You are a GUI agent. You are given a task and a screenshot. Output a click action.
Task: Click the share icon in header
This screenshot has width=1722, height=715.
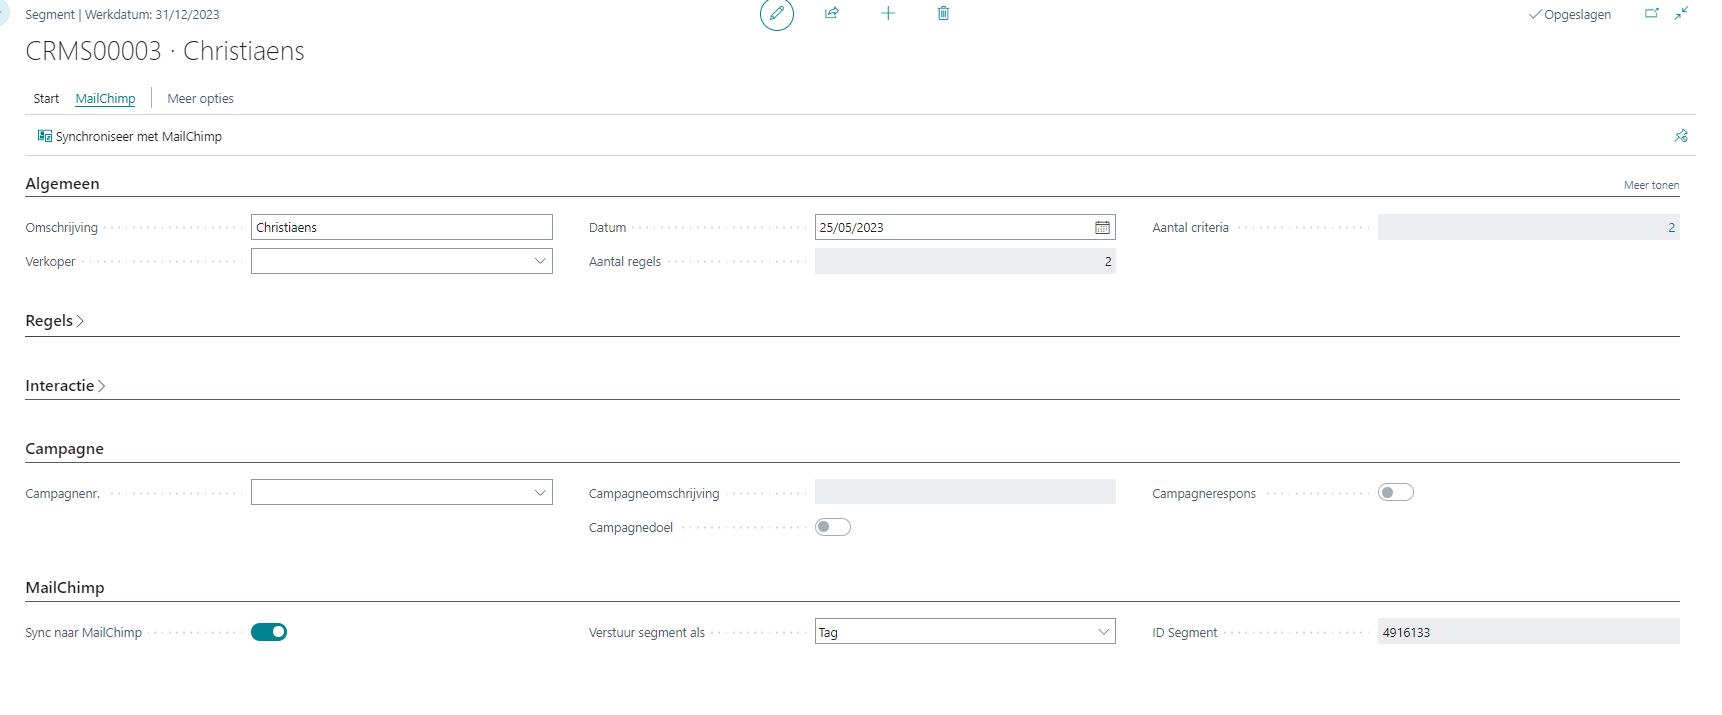831,13
